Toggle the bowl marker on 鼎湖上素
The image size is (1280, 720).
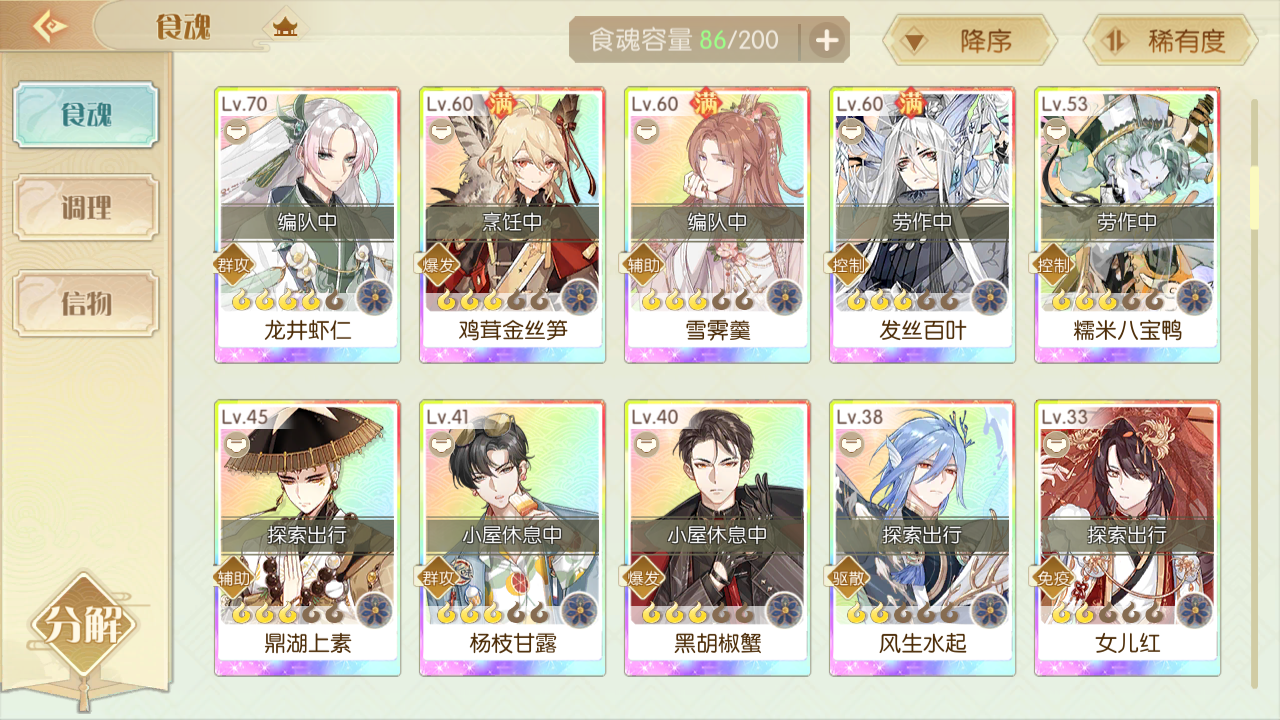tap(236, 445)
